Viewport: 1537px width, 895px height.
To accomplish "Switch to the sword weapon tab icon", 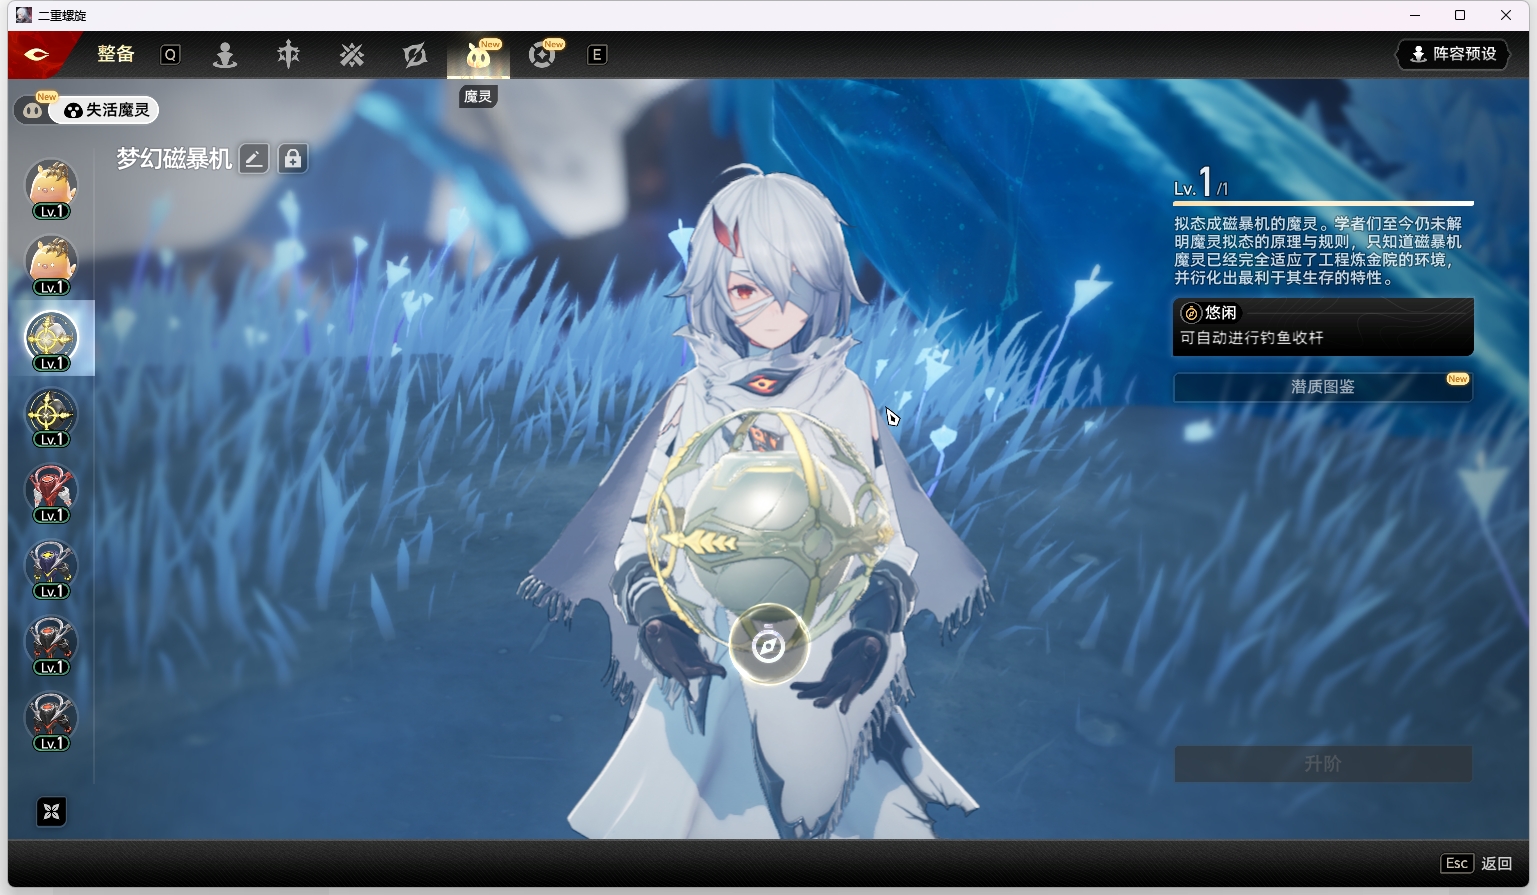I will pos(288,55).
